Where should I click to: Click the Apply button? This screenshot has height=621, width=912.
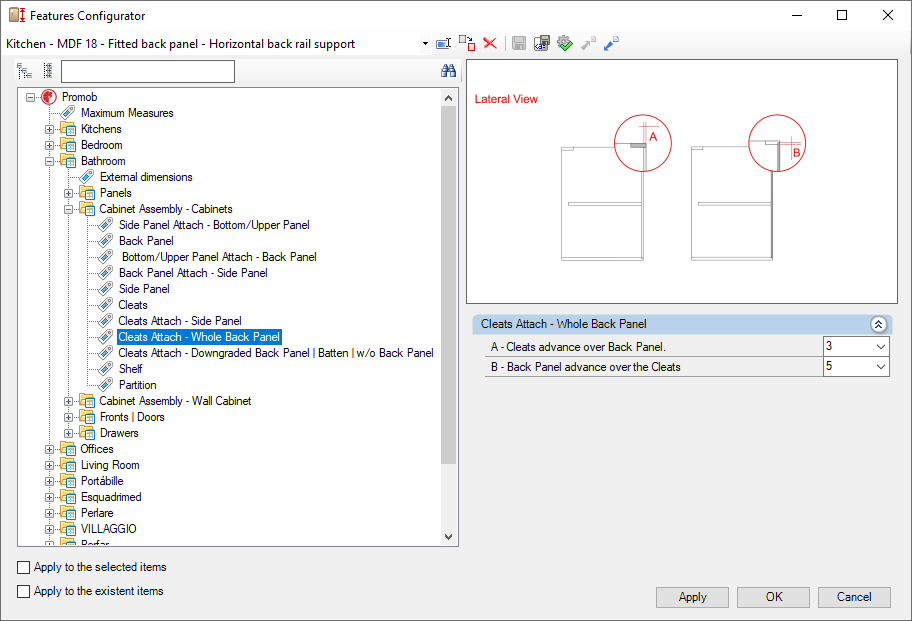[692, 597]
